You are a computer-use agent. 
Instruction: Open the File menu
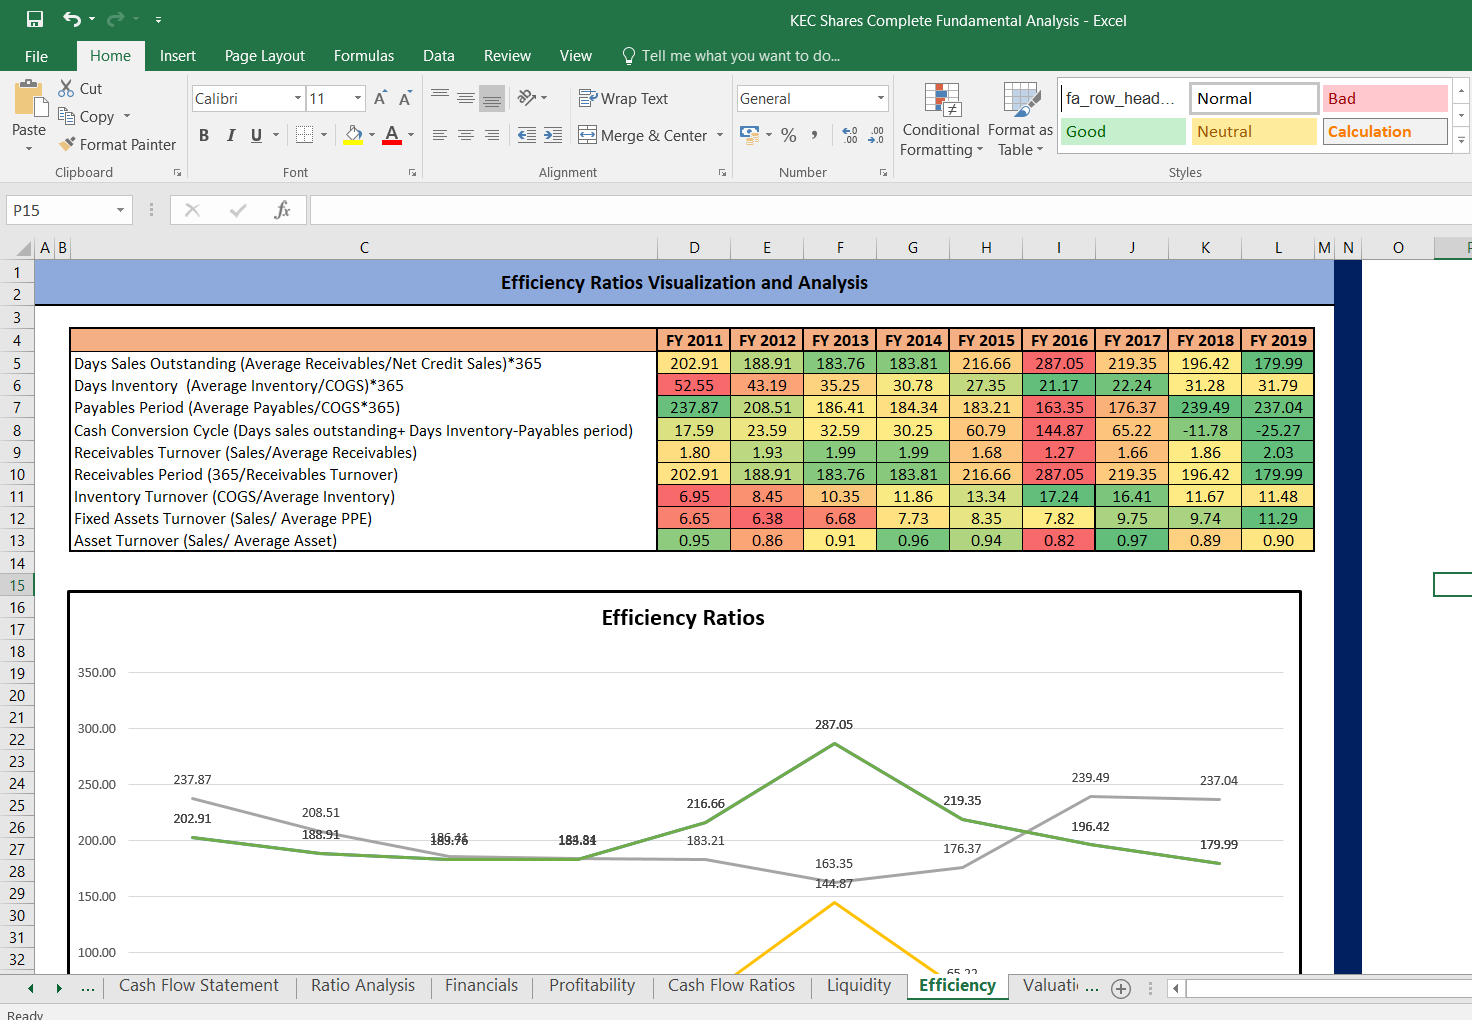37,56
